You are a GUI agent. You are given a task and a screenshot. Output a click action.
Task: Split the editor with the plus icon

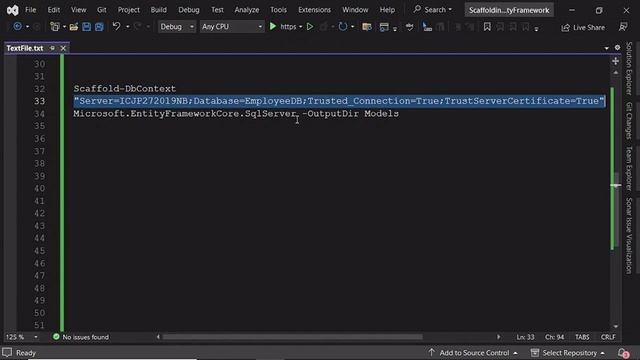pos(616,61)
